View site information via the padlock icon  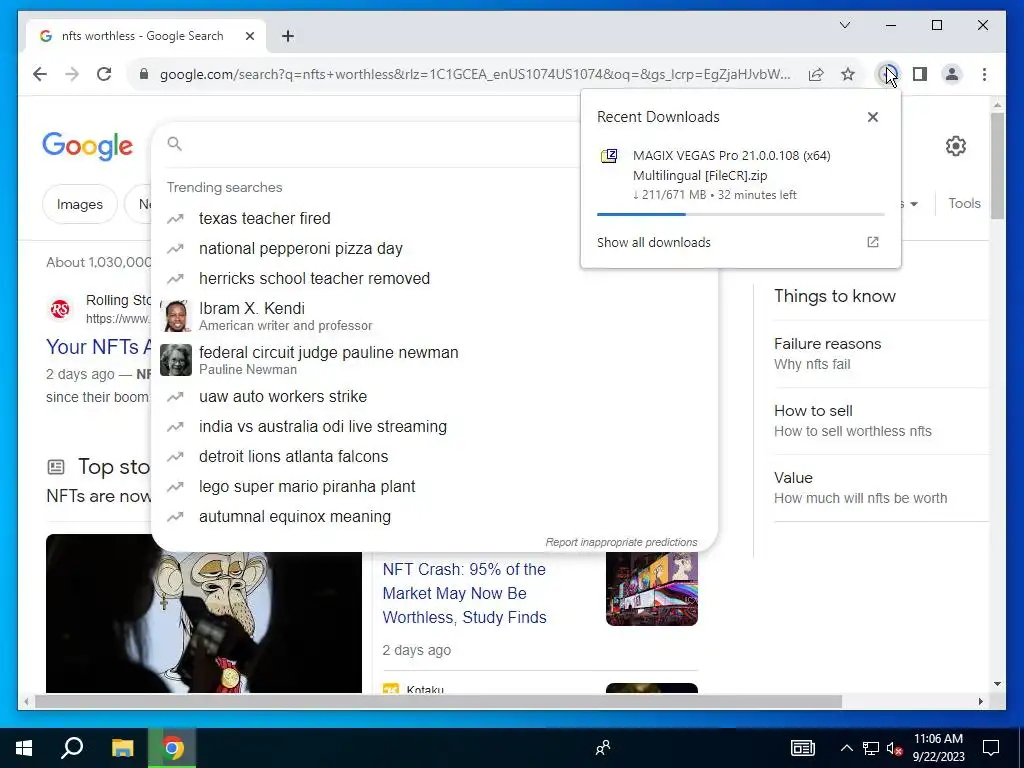click(x=144, y=74)
